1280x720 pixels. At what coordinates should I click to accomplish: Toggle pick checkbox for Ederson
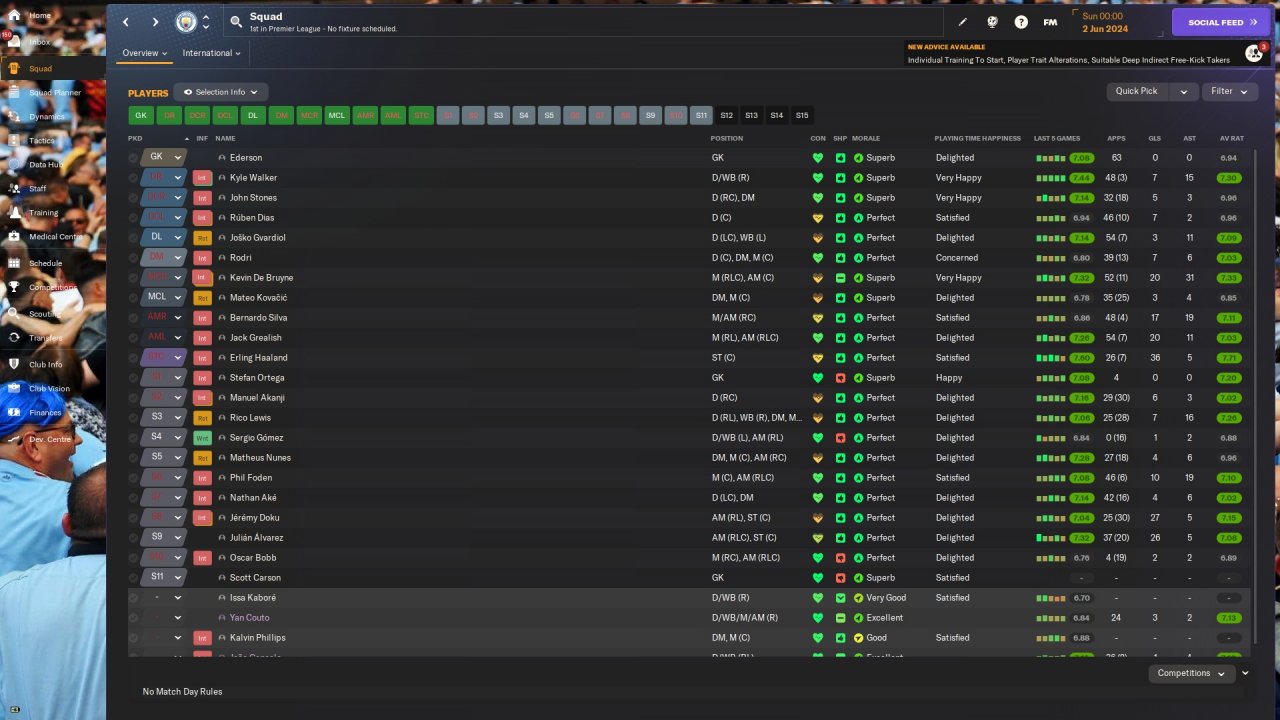click(x=134, y=158)
